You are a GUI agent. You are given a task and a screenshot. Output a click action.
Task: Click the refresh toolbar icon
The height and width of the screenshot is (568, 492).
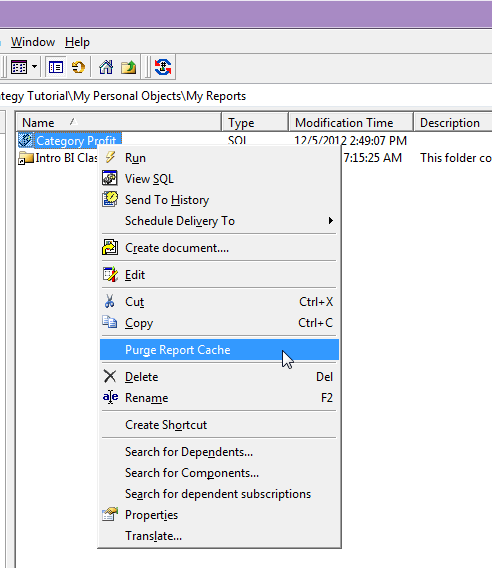point(78,67)
